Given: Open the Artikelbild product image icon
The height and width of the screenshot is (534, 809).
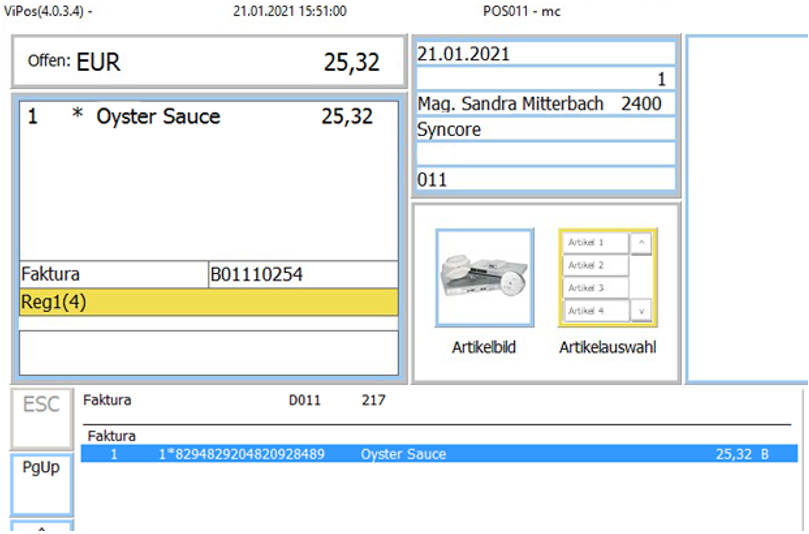Looking at the screenshot, I should coord(484,278).
